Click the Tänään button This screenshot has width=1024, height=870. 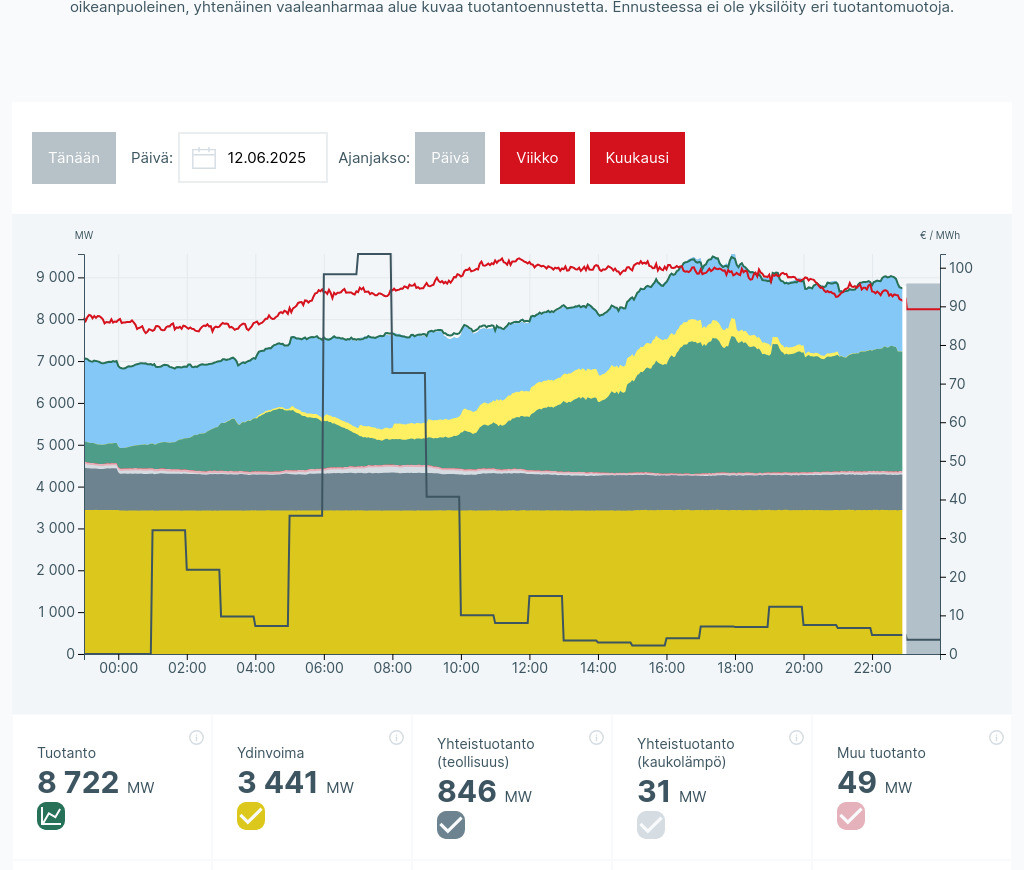coord(74,158)
